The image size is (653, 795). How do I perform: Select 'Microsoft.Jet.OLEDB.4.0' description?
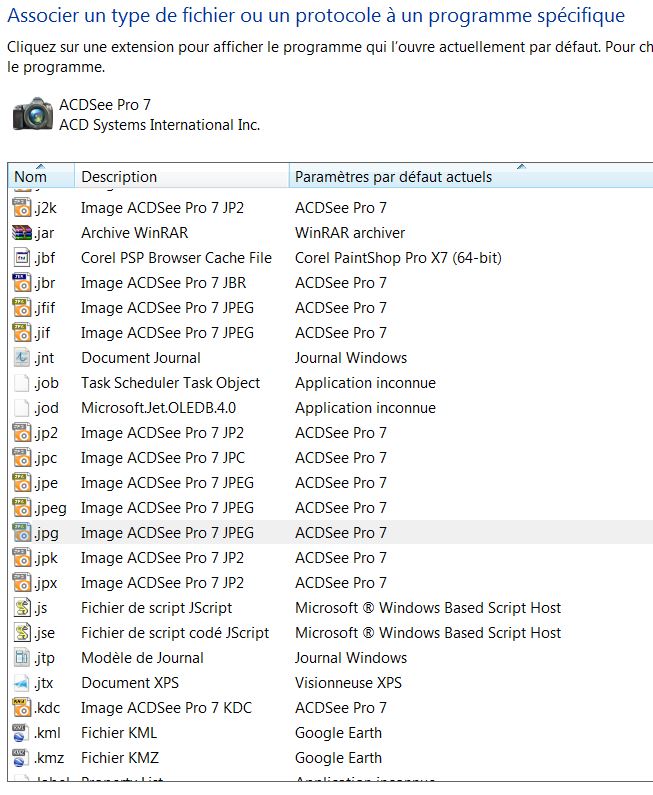click(x=158, y=408)
